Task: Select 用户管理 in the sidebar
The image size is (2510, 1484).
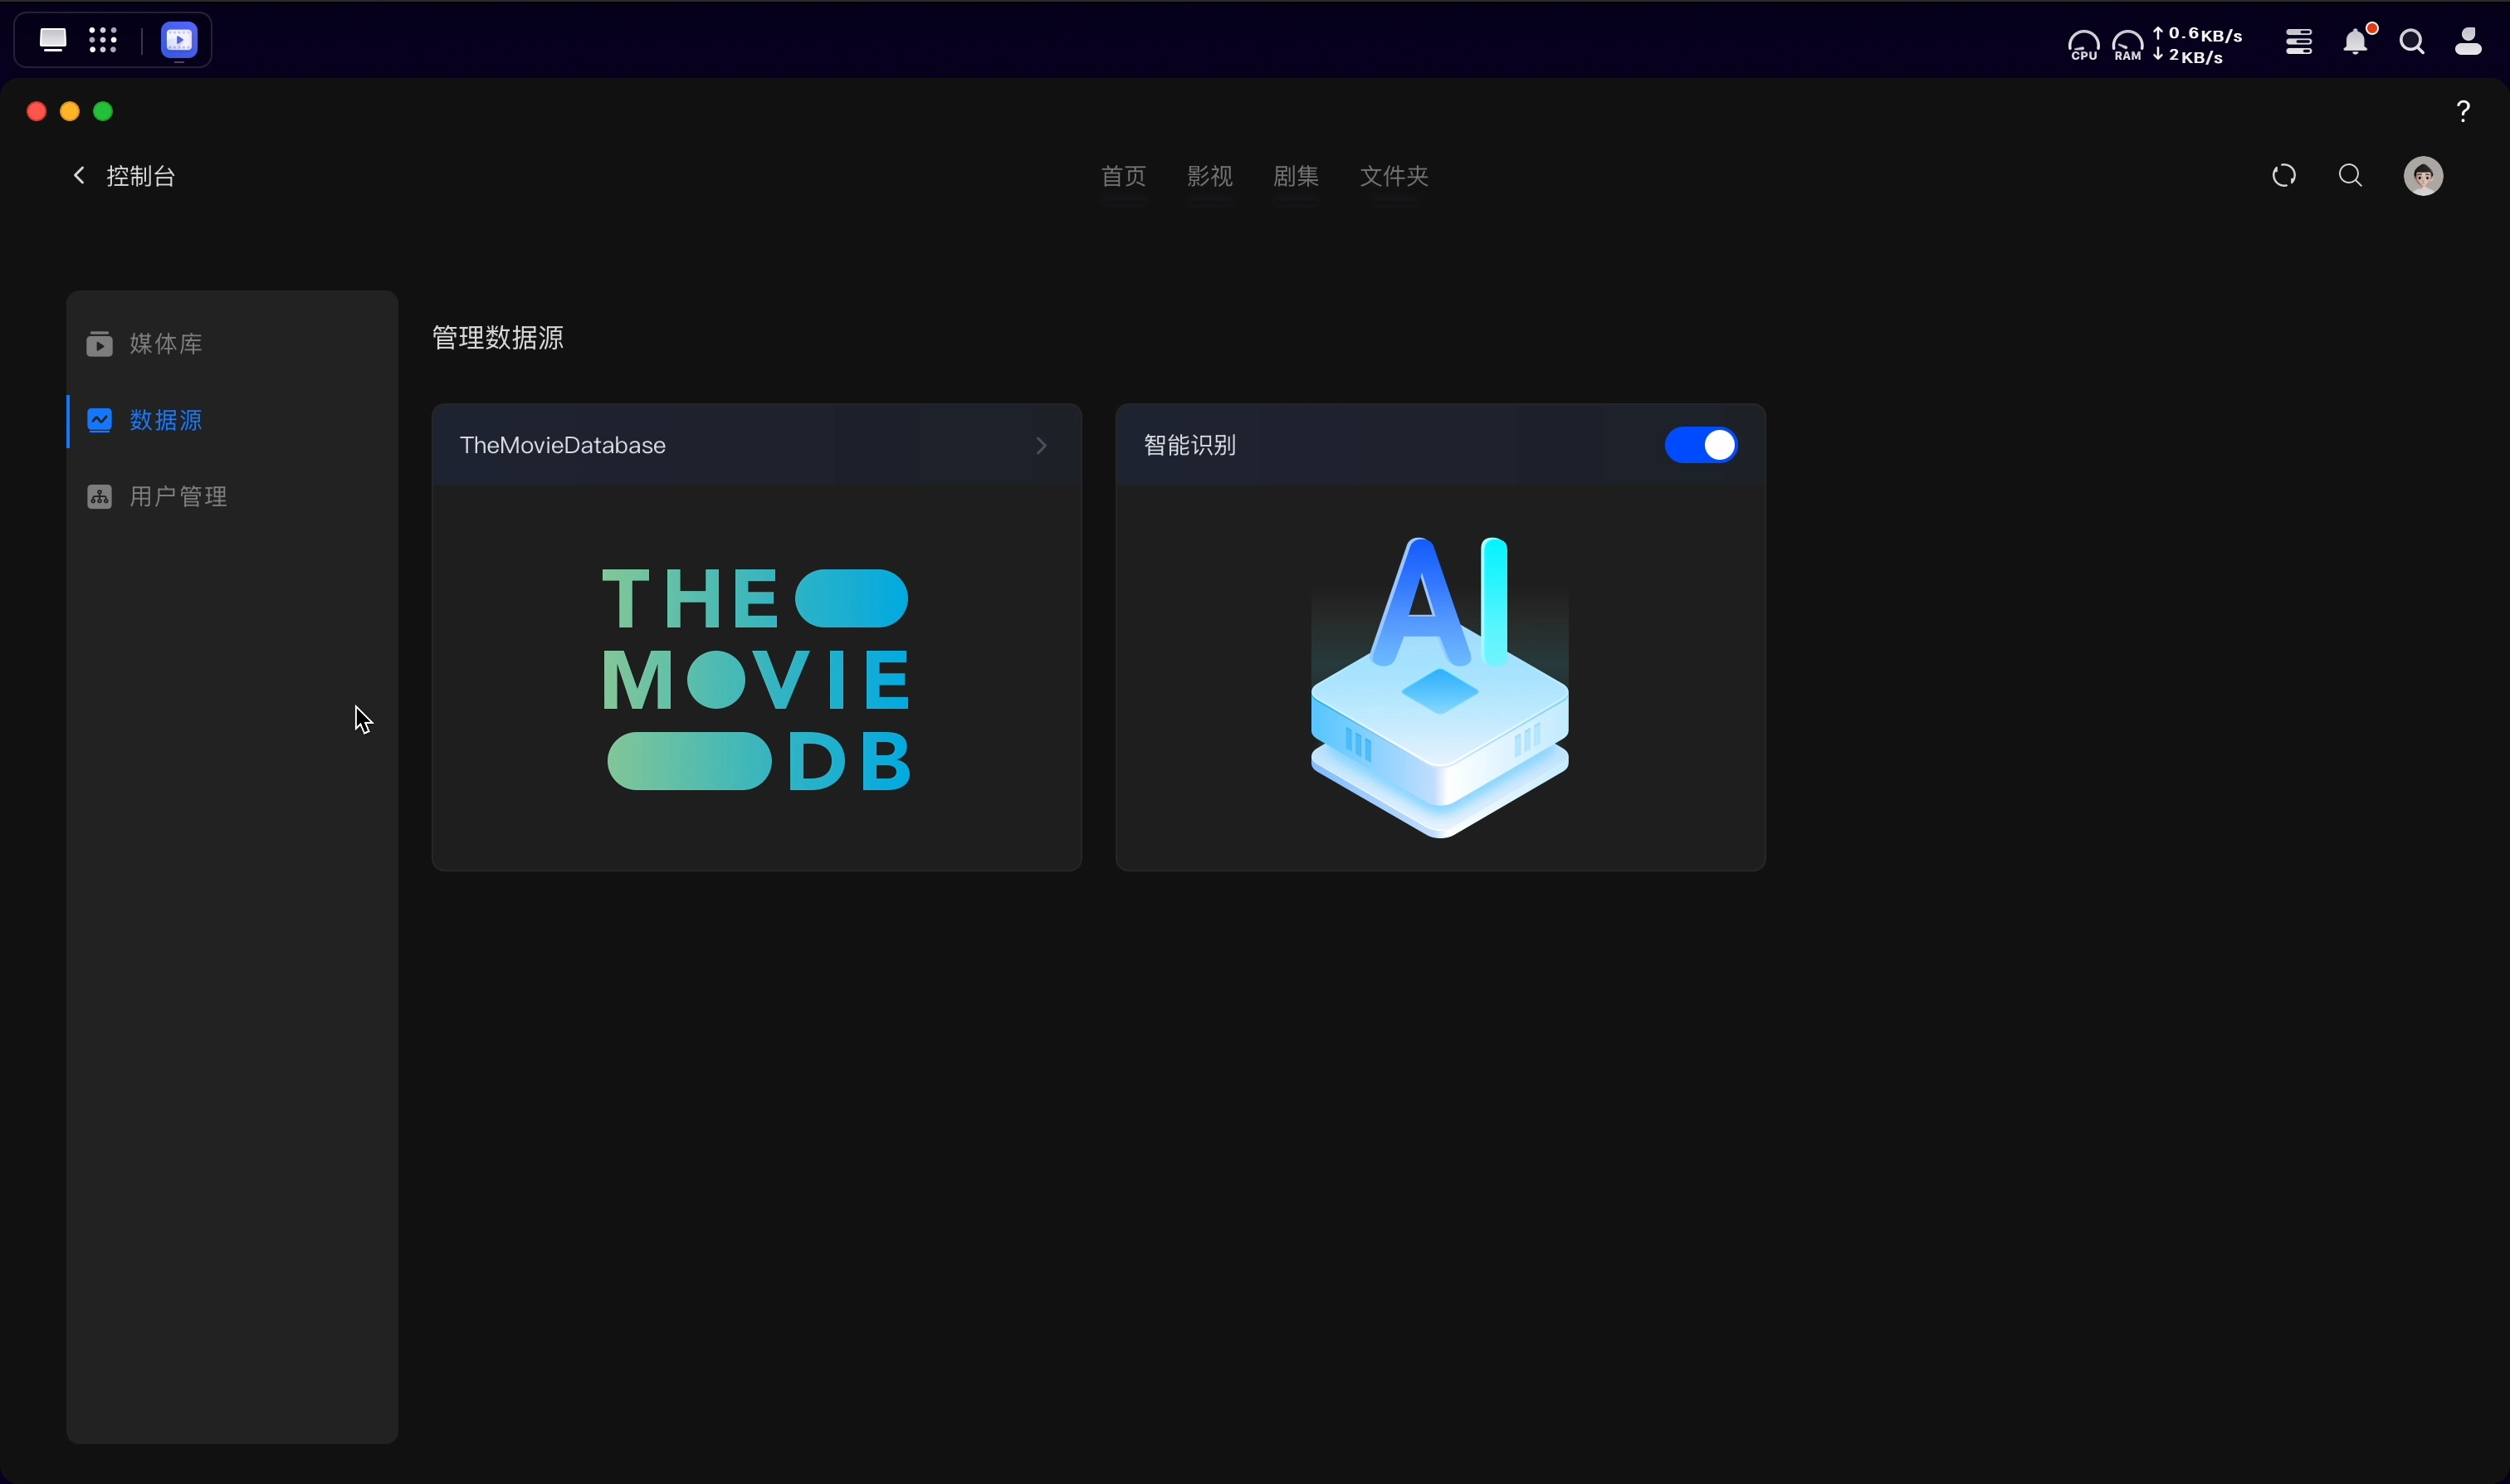Action: pyautogui.click(x=178, y=497)
